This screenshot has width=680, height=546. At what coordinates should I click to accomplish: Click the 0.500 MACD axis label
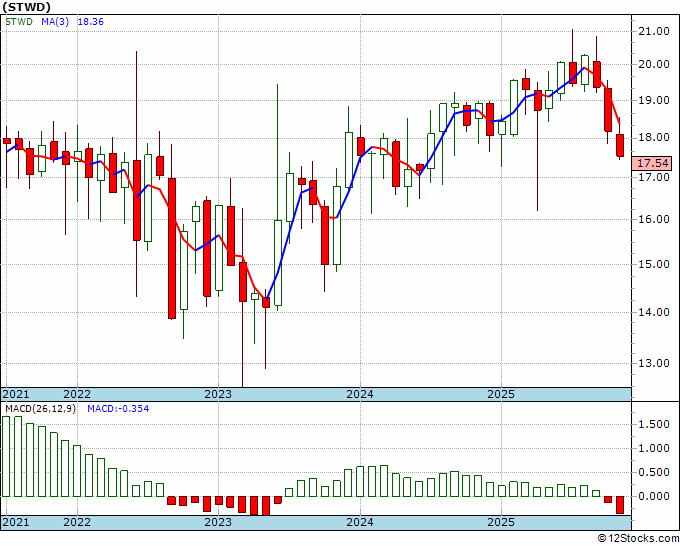[x=654, y=472]
